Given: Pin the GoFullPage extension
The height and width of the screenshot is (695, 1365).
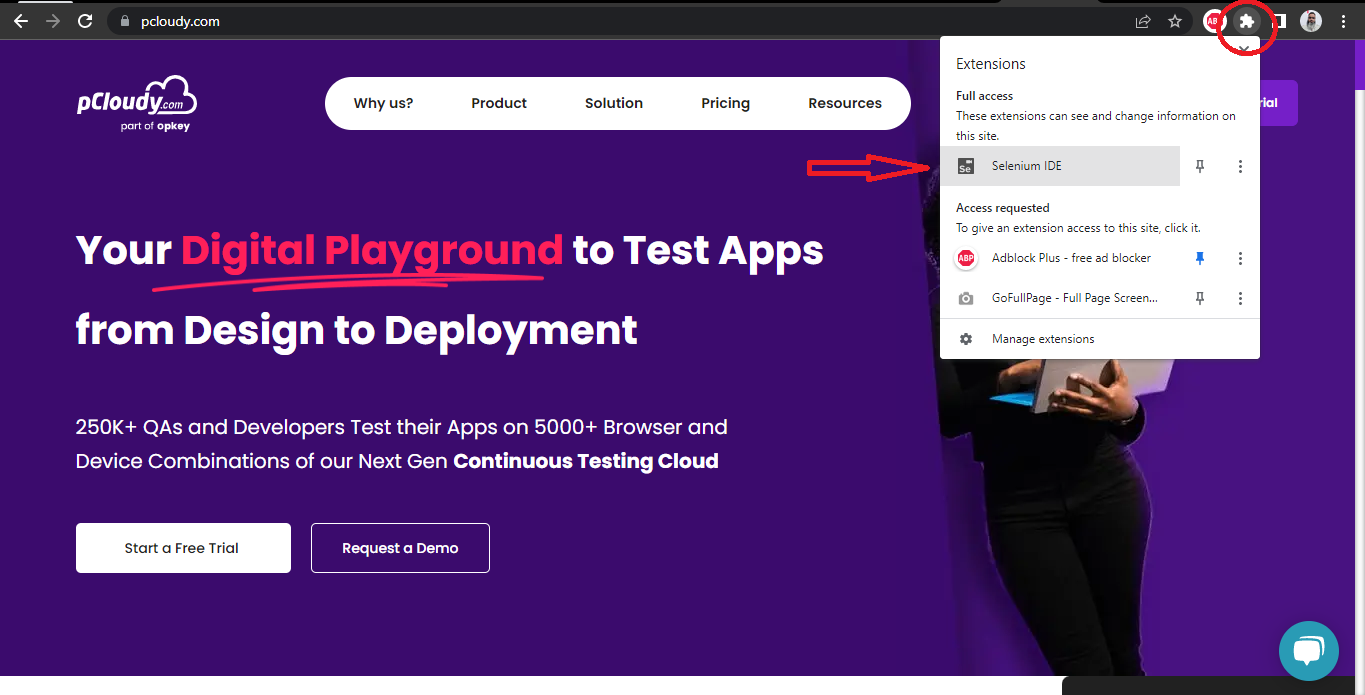Looking at the screenshot, I should pos(1200,298).
